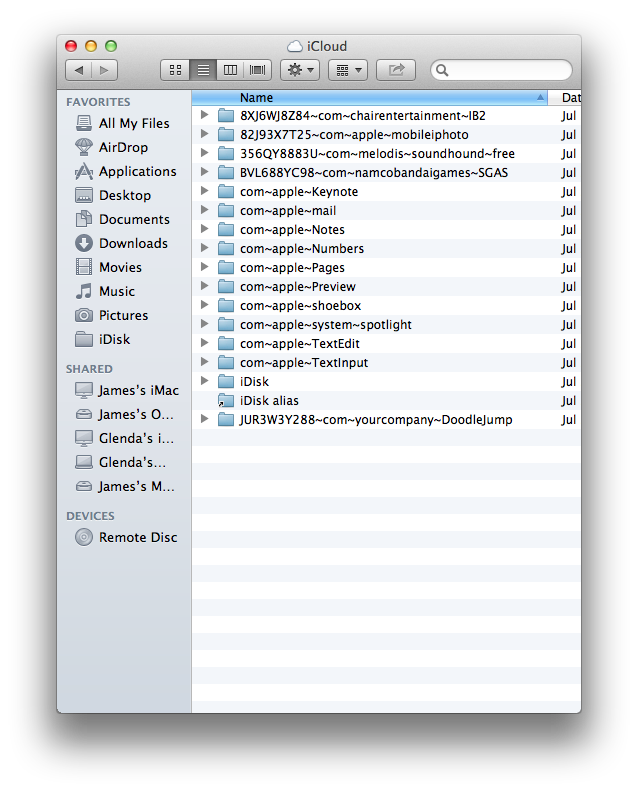This screenshot has width=638, height=792.
Task: Expand the com~apple~Keynote folder
Action: pyautogui.click(x=205, y=191)
